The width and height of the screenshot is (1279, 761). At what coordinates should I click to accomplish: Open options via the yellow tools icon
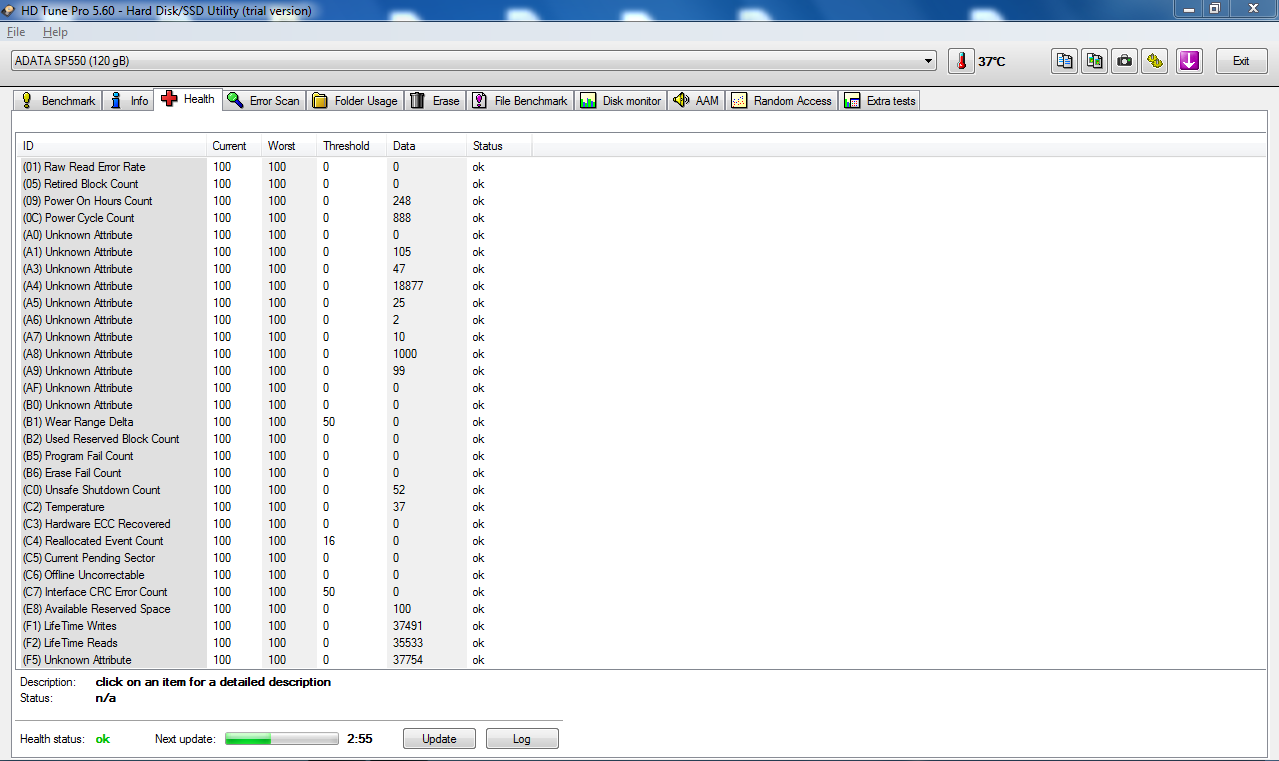(1155, 61)
